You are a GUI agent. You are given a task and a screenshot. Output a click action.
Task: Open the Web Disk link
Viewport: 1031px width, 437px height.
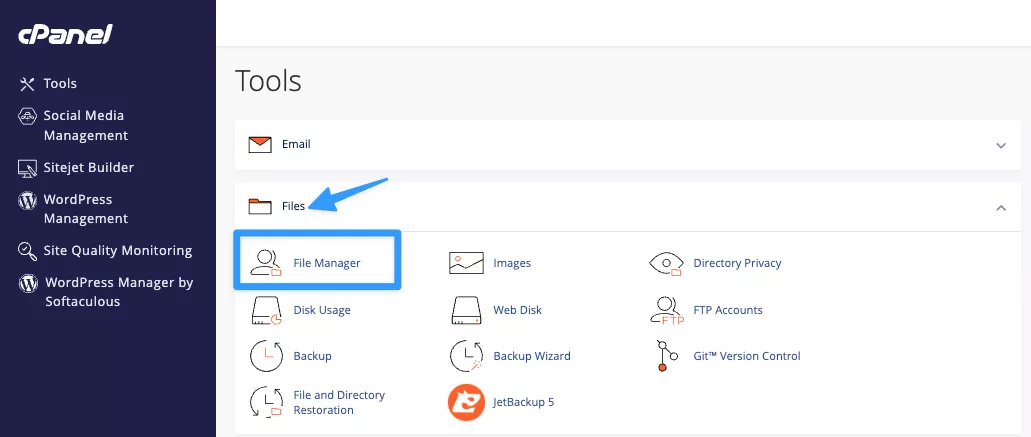[517, 310]
